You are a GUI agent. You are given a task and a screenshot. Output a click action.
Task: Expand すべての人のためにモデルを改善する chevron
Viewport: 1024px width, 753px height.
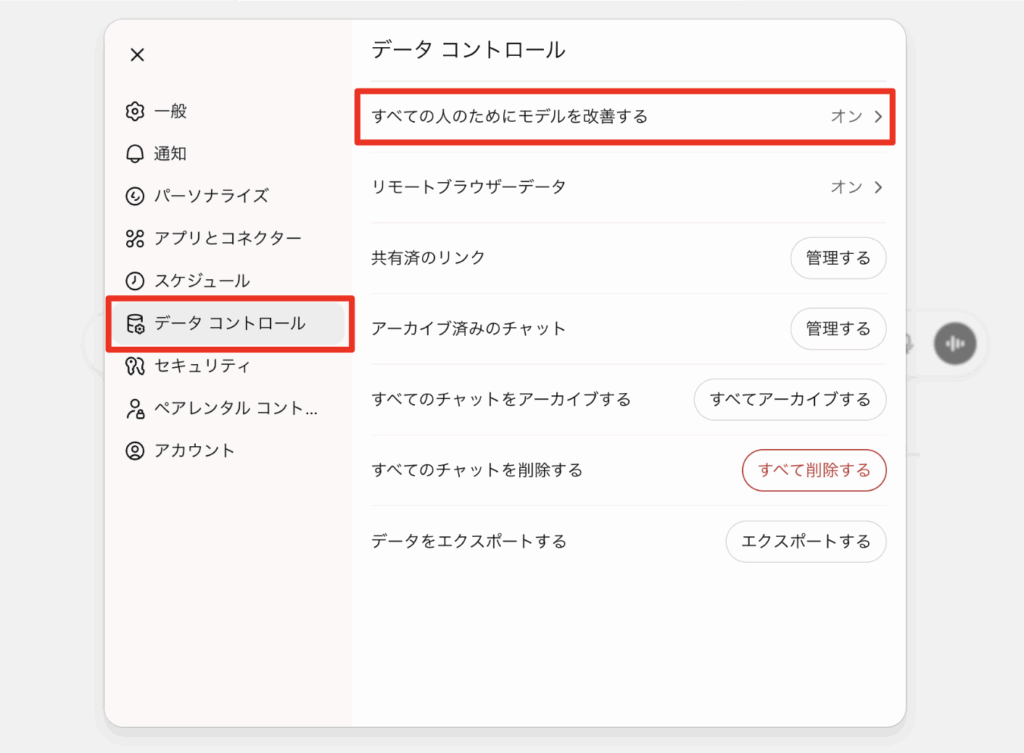click(x=878, y=116)
